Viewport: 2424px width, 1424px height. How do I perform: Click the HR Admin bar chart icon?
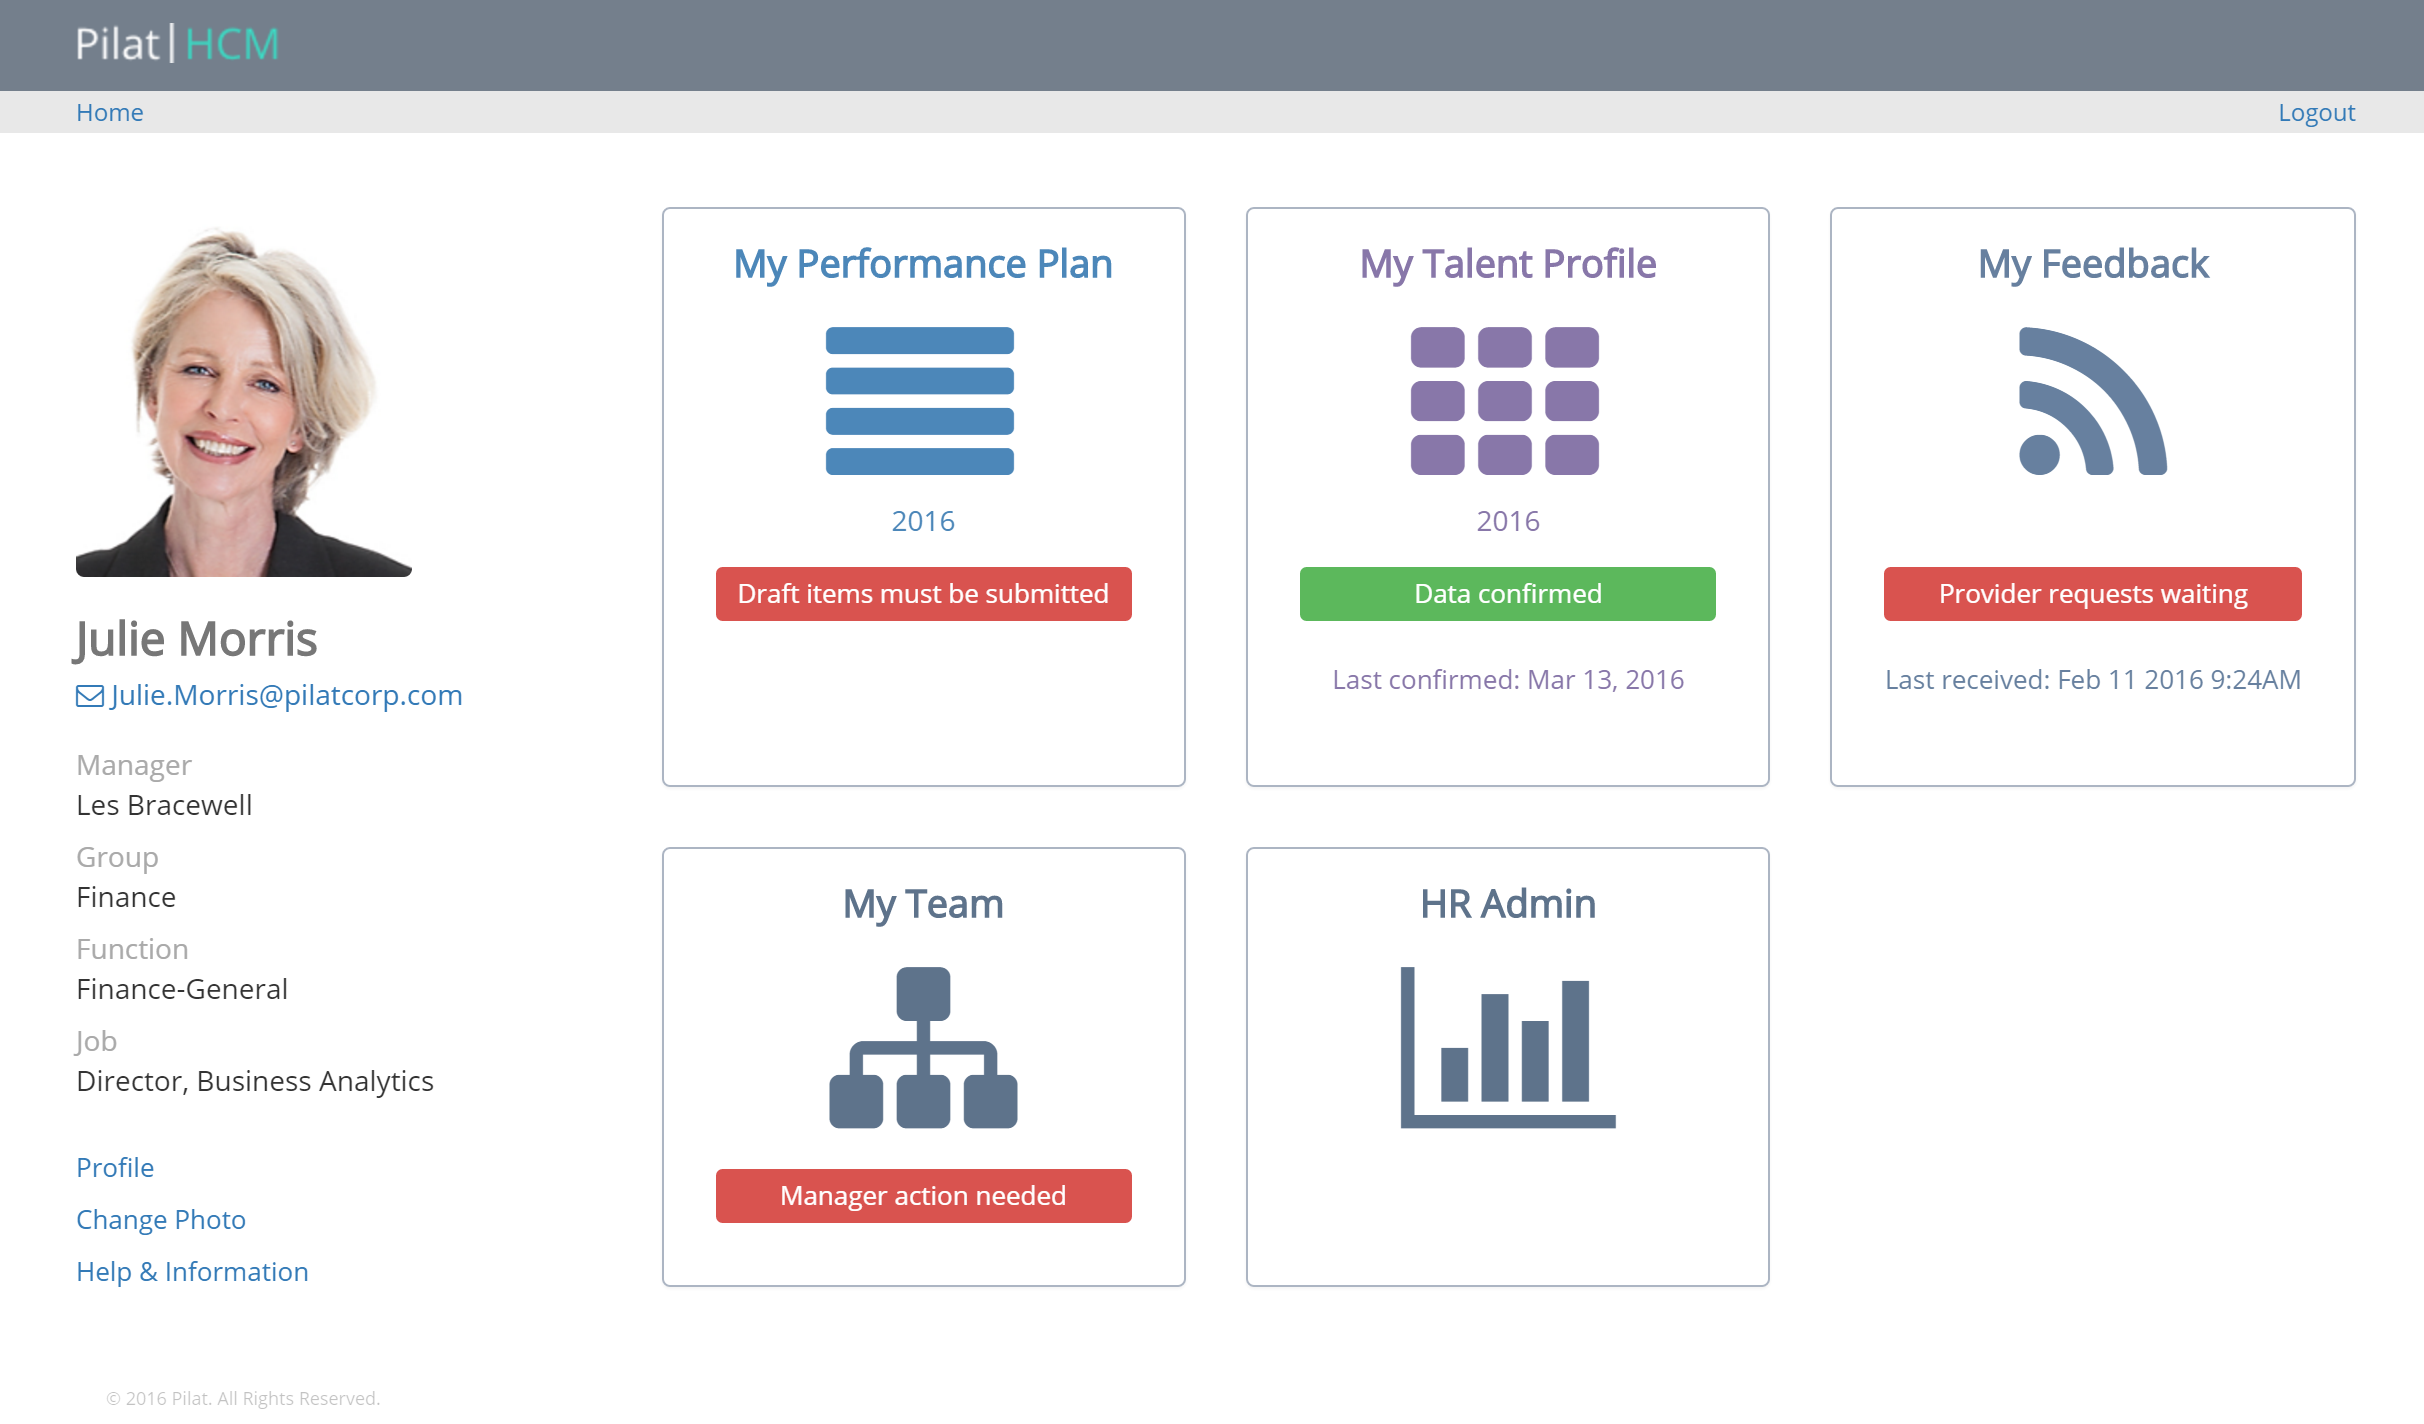[1507, 1047]
